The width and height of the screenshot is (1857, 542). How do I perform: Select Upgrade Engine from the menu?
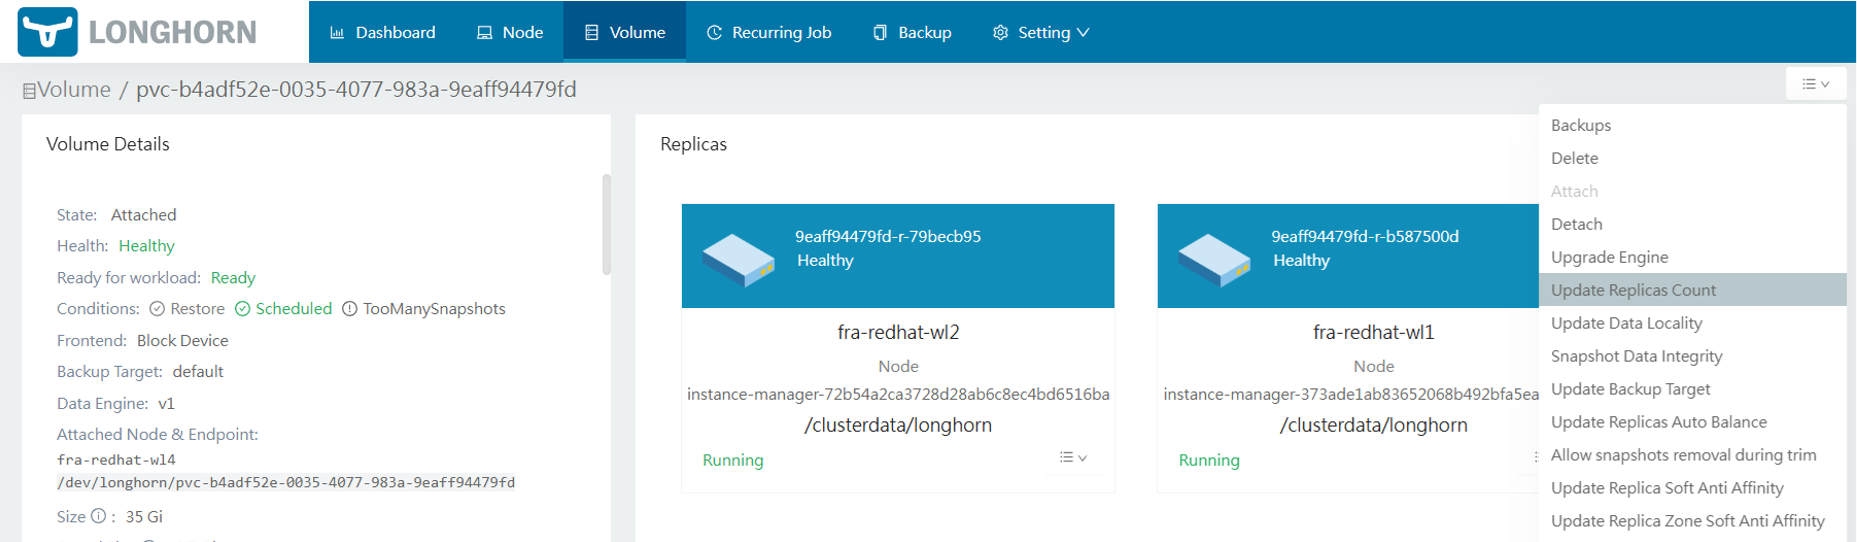click(1609, 257)
